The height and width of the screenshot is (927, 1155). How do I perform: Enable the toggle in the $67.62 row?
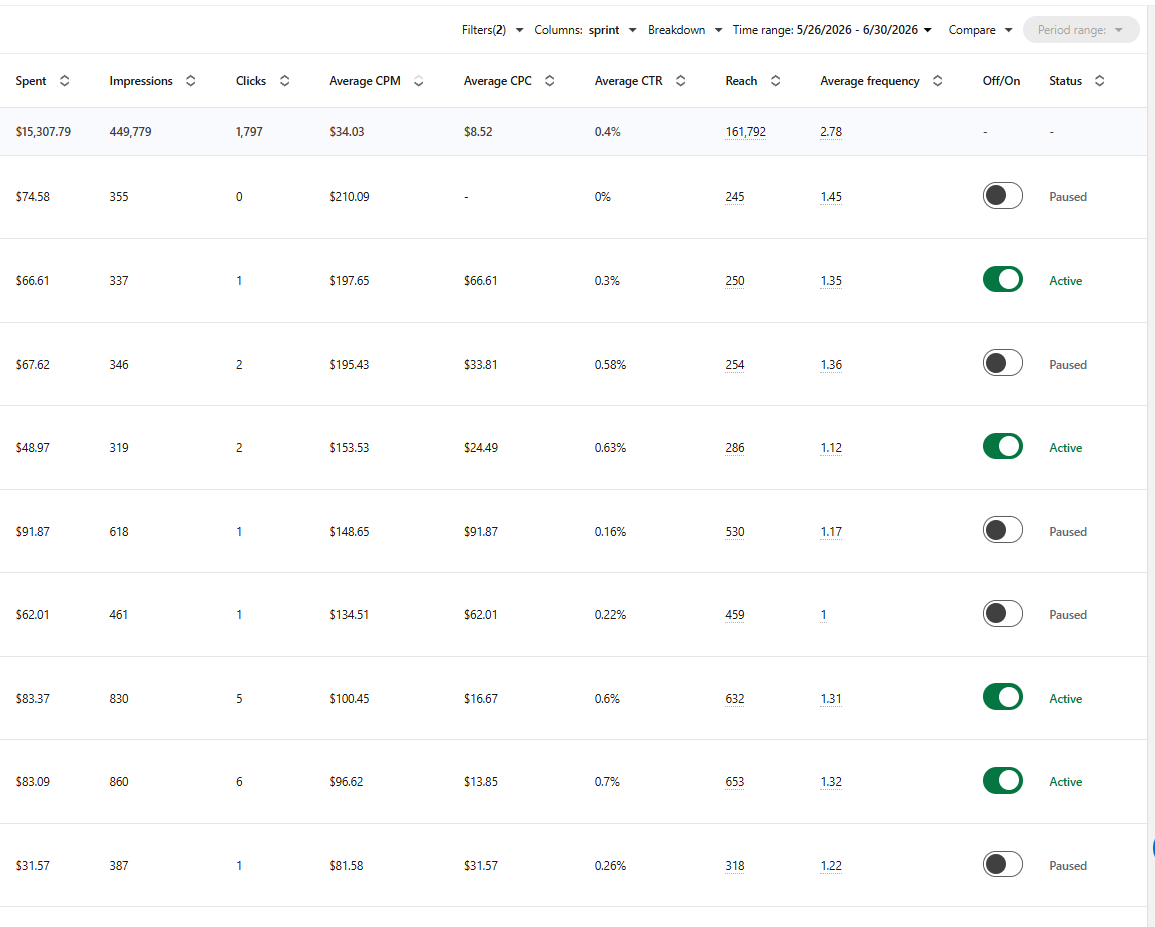pos(1003,363)
